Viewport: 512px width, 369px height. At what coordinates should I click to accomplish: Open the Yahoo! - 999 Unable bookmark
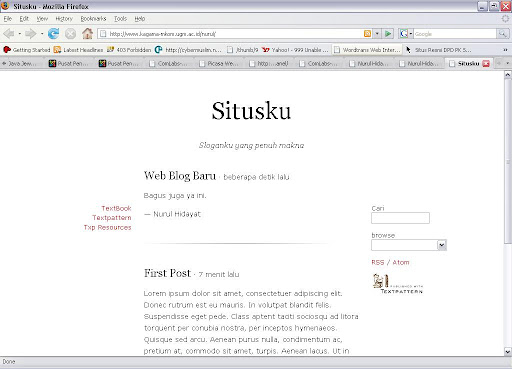pyautogui.click(x=295, y=50)
